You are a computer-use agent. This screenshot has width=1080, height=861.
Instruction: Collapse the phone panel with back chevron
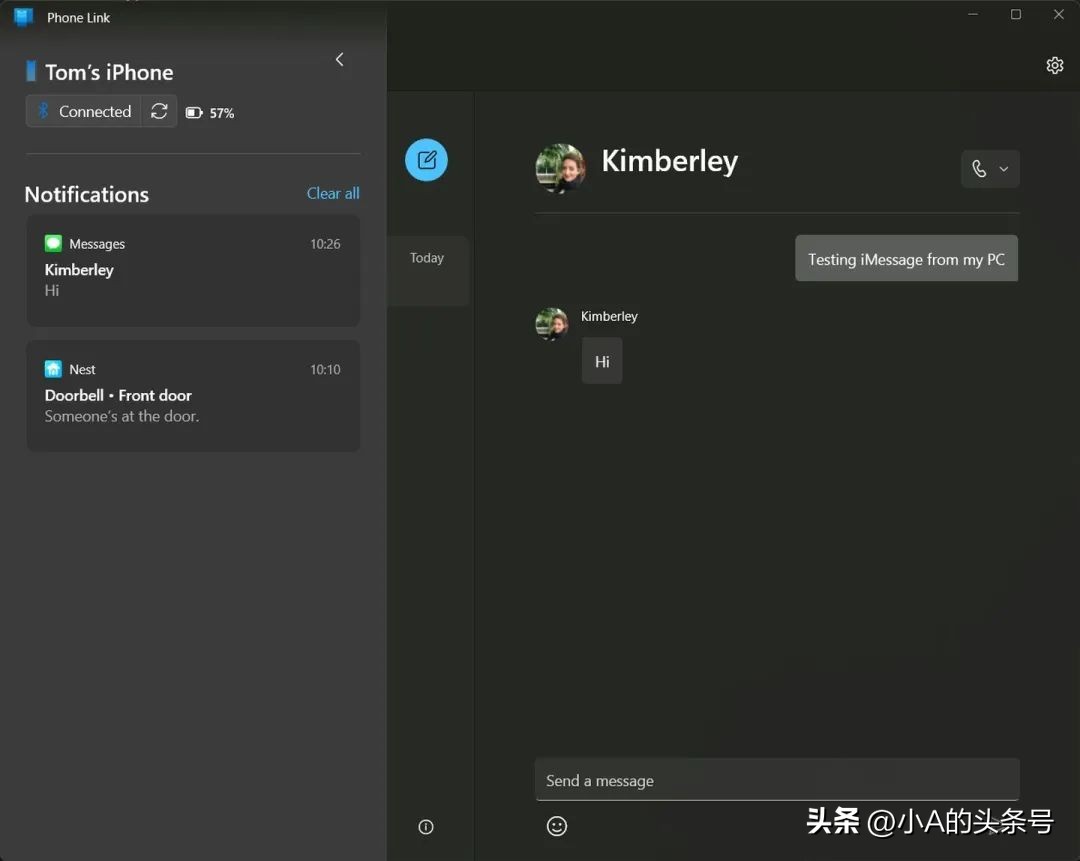(340, 60)
